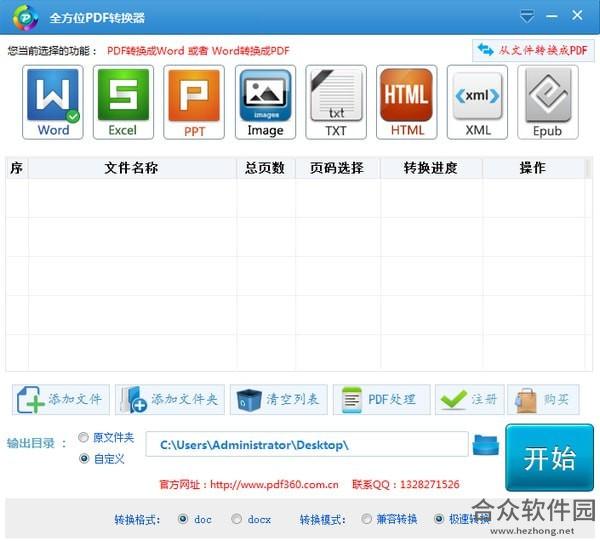Viewport: 600px width, 541px height.
Task: Select the doc format radio button
Action: tap(183, 519)
